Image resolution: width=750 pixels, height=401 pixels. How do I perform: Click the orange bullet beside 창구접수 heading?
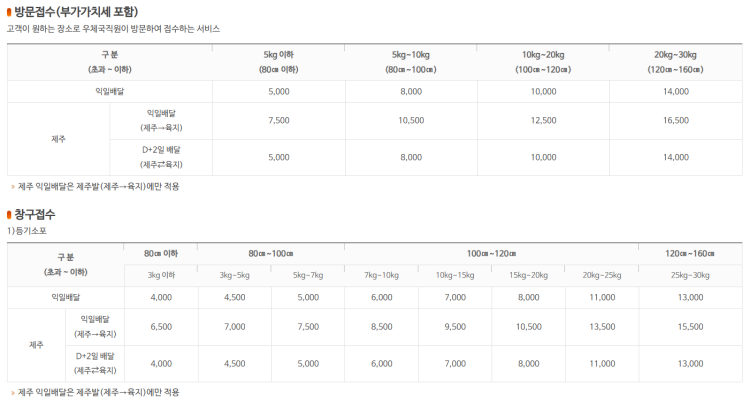click(x=9, y=214)
